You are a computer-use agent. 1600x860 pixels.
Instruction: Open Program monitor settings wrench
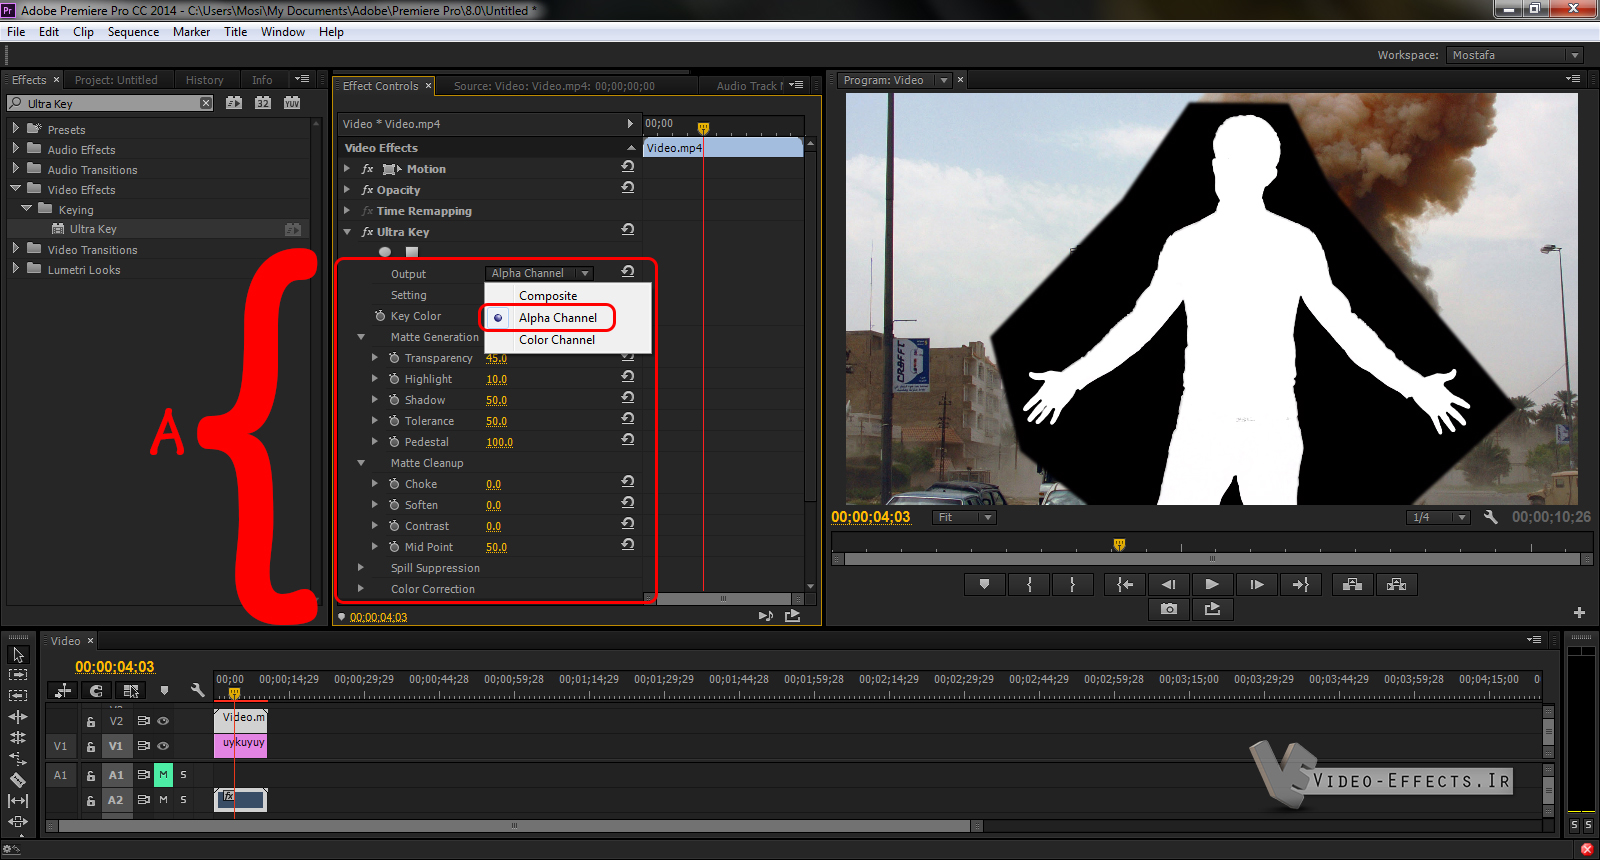[1491, 517]
